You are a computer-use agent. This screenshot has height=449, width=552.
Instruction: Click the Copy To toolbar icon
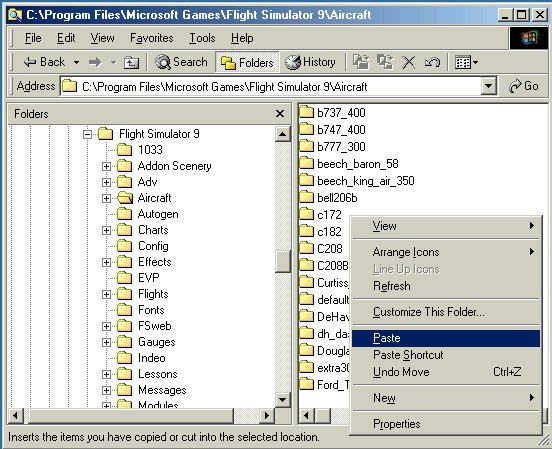[385, 62]
